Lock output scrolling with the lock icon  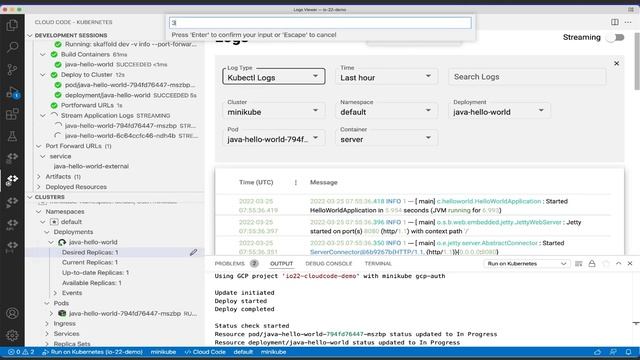point(592,264)
